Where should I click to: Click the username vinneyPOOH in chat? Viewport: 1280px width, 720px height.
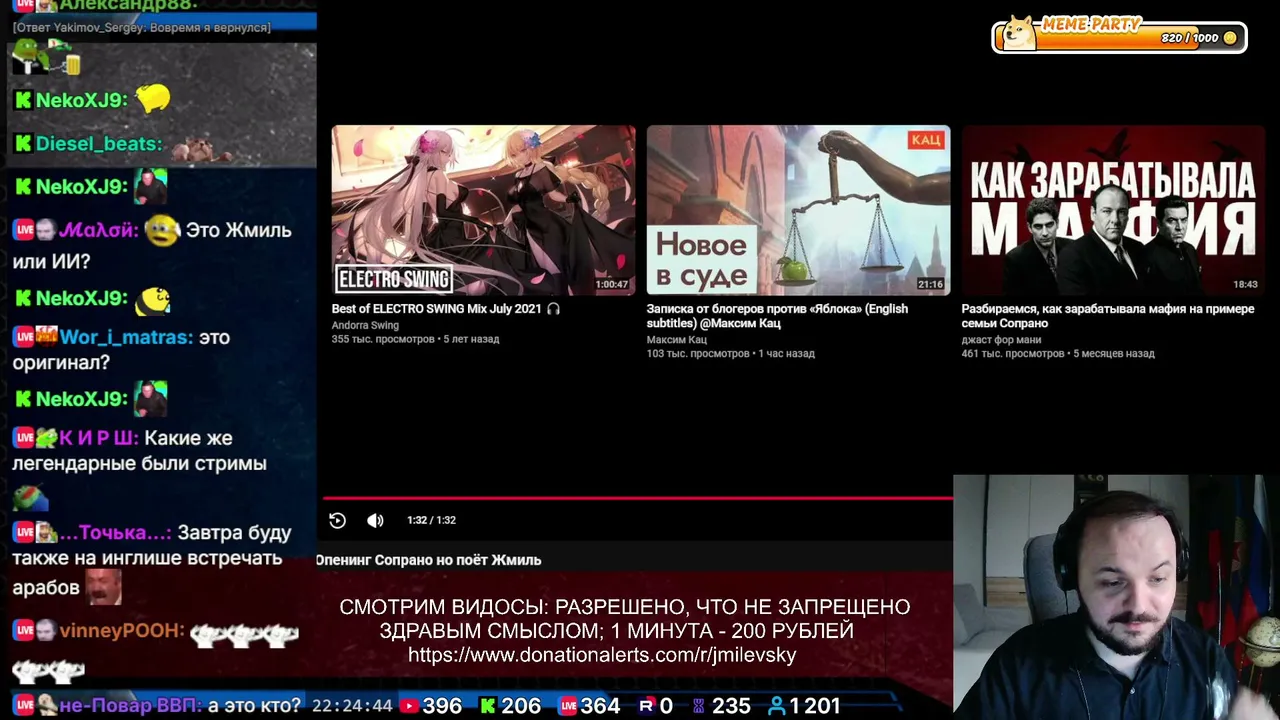(x=121, y=631)
